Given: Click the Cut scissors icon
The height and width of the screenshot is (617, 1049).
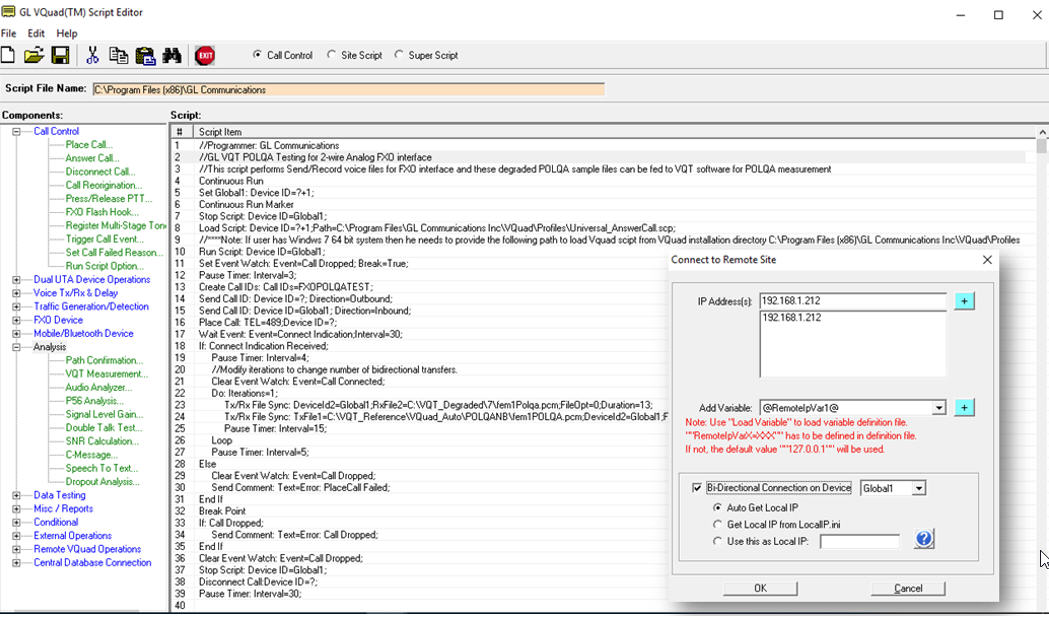Looking at the screenshot, I should click(x=92, y=55).
